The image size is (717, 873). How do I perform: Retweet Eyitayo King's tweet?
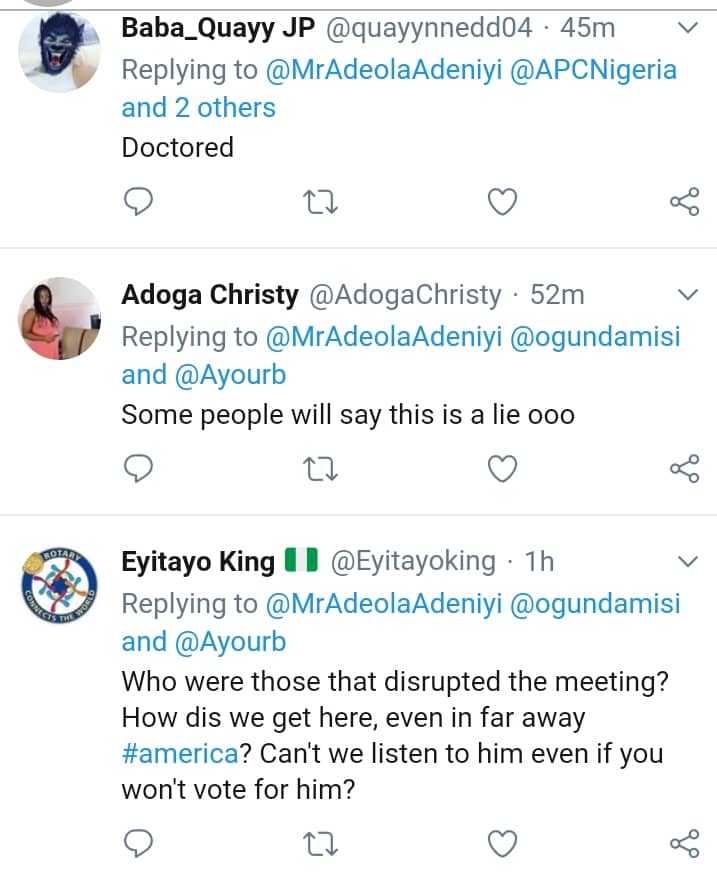[320, 844]
